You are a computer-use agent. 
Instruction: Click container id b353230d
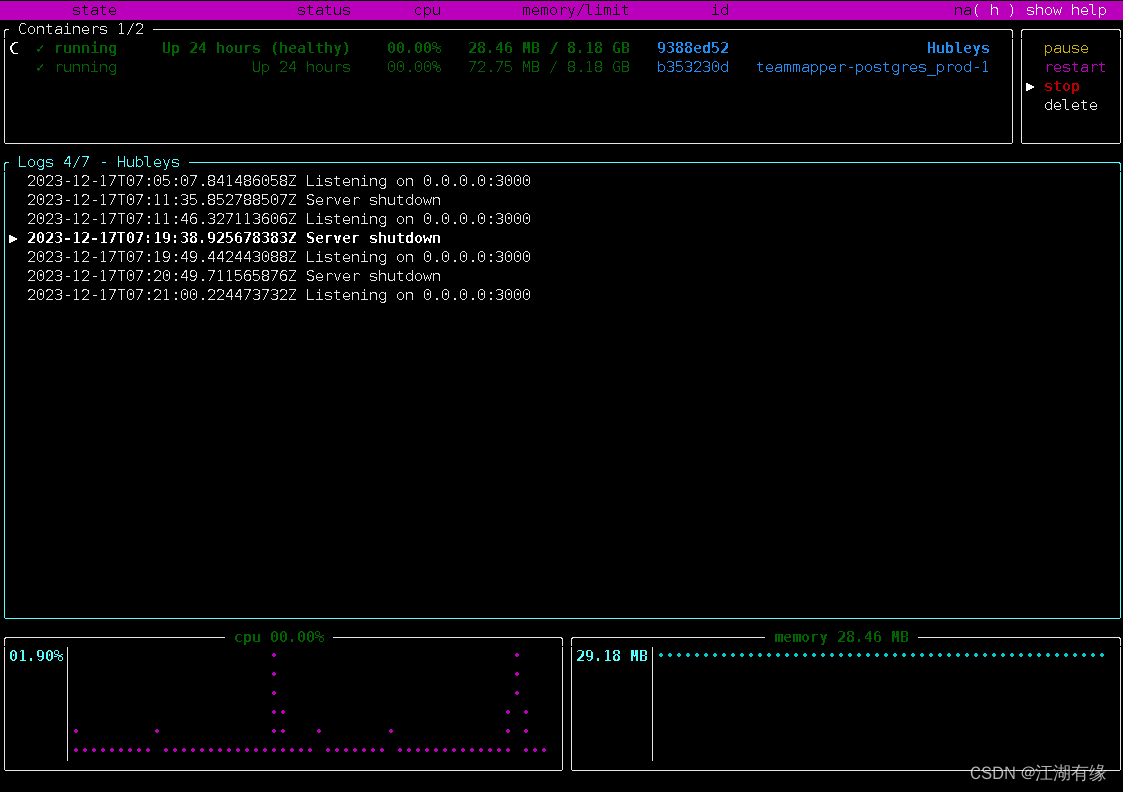tap(693, 67)
